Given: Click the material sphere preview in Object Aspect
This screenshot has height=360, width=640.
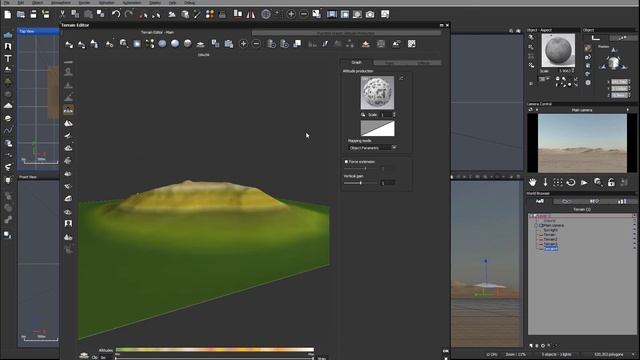Looking at the screenshot, I should (558, 50).
